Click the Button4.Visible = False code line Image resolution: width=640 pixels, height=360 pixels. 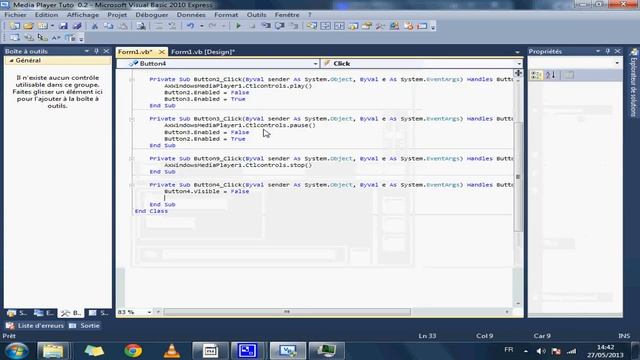(x=207, y=191)
